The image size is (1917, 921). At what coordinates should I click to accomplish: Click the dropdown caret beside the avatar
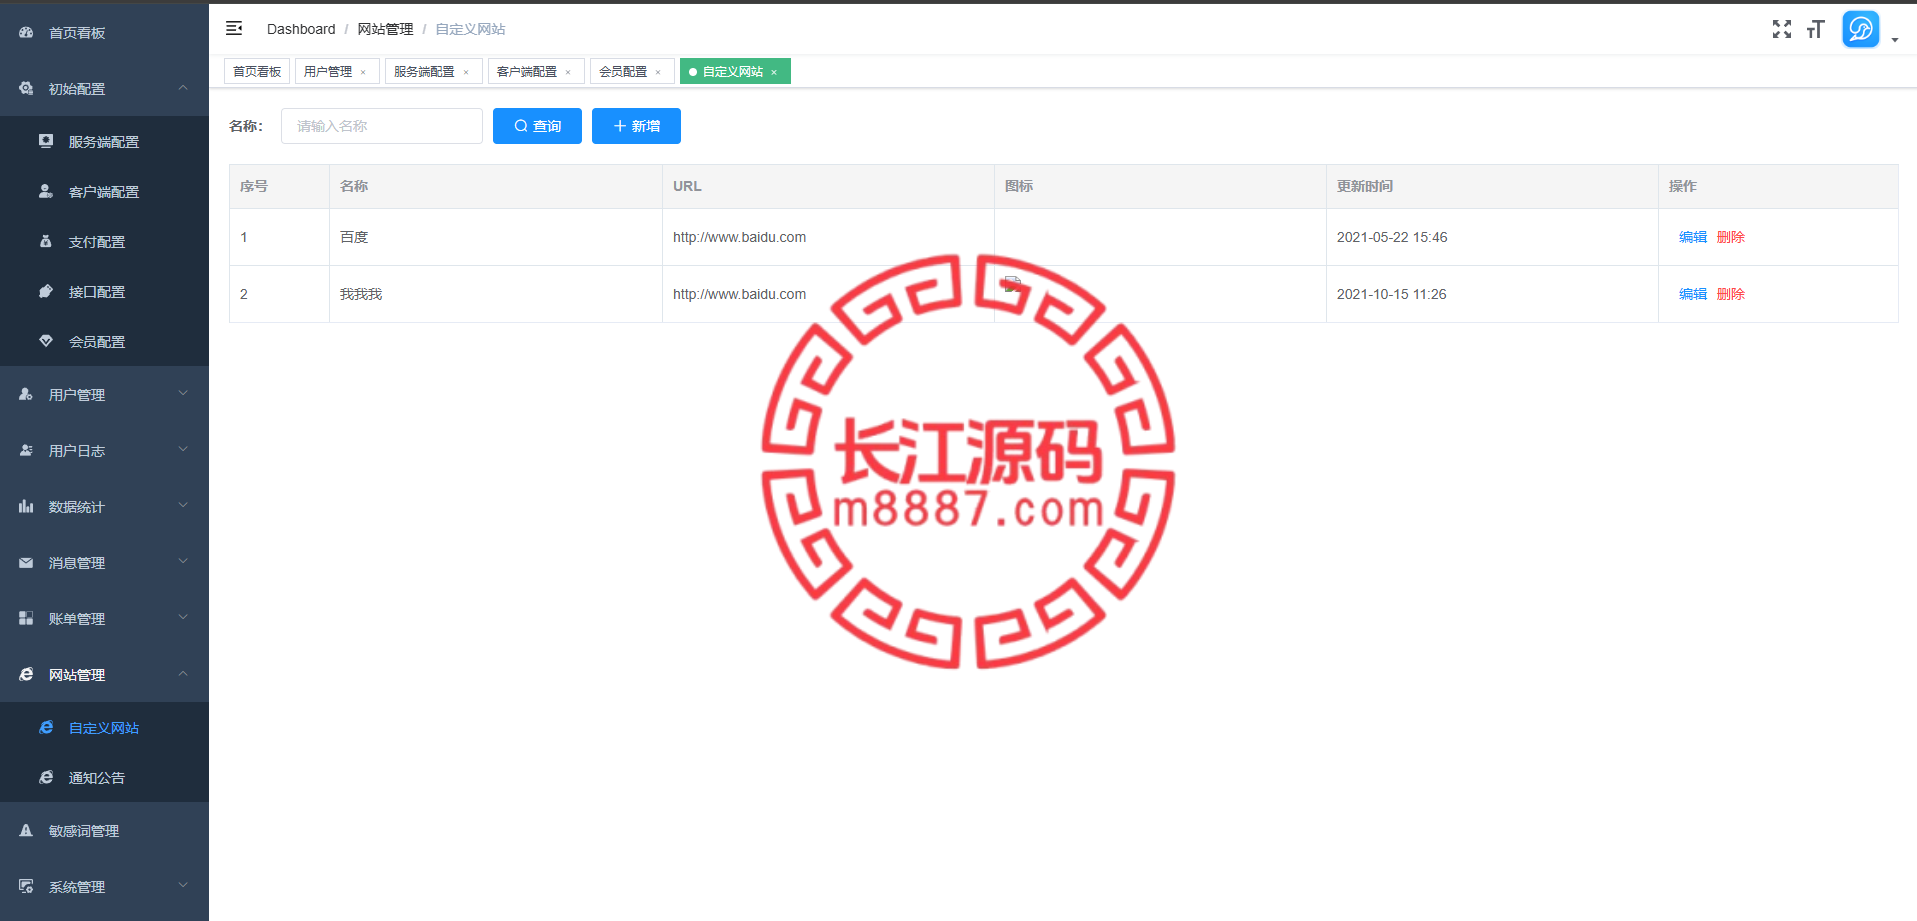coord(1895,40)
